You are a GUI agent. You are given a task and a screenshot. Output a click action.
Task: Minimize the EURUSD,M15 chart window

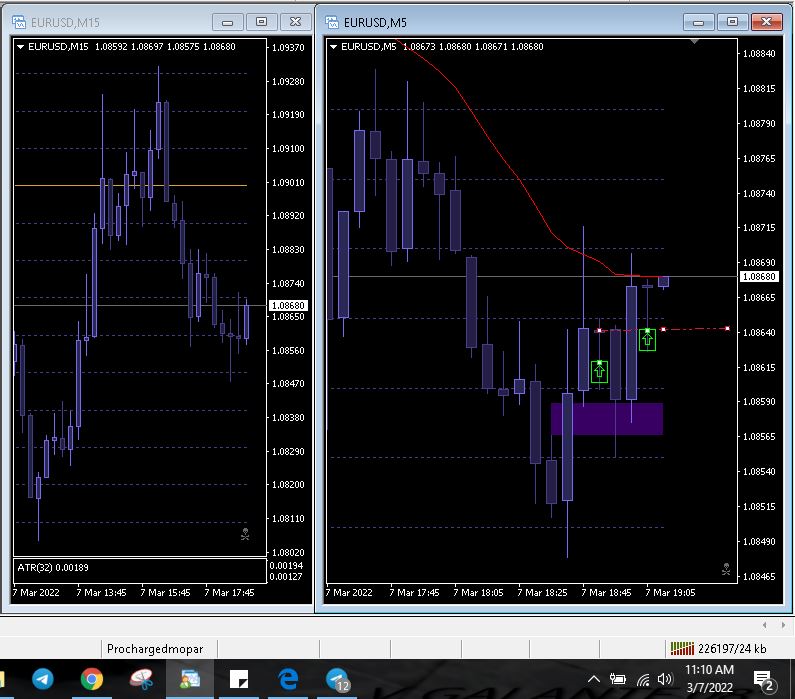(x=228, y=22)
